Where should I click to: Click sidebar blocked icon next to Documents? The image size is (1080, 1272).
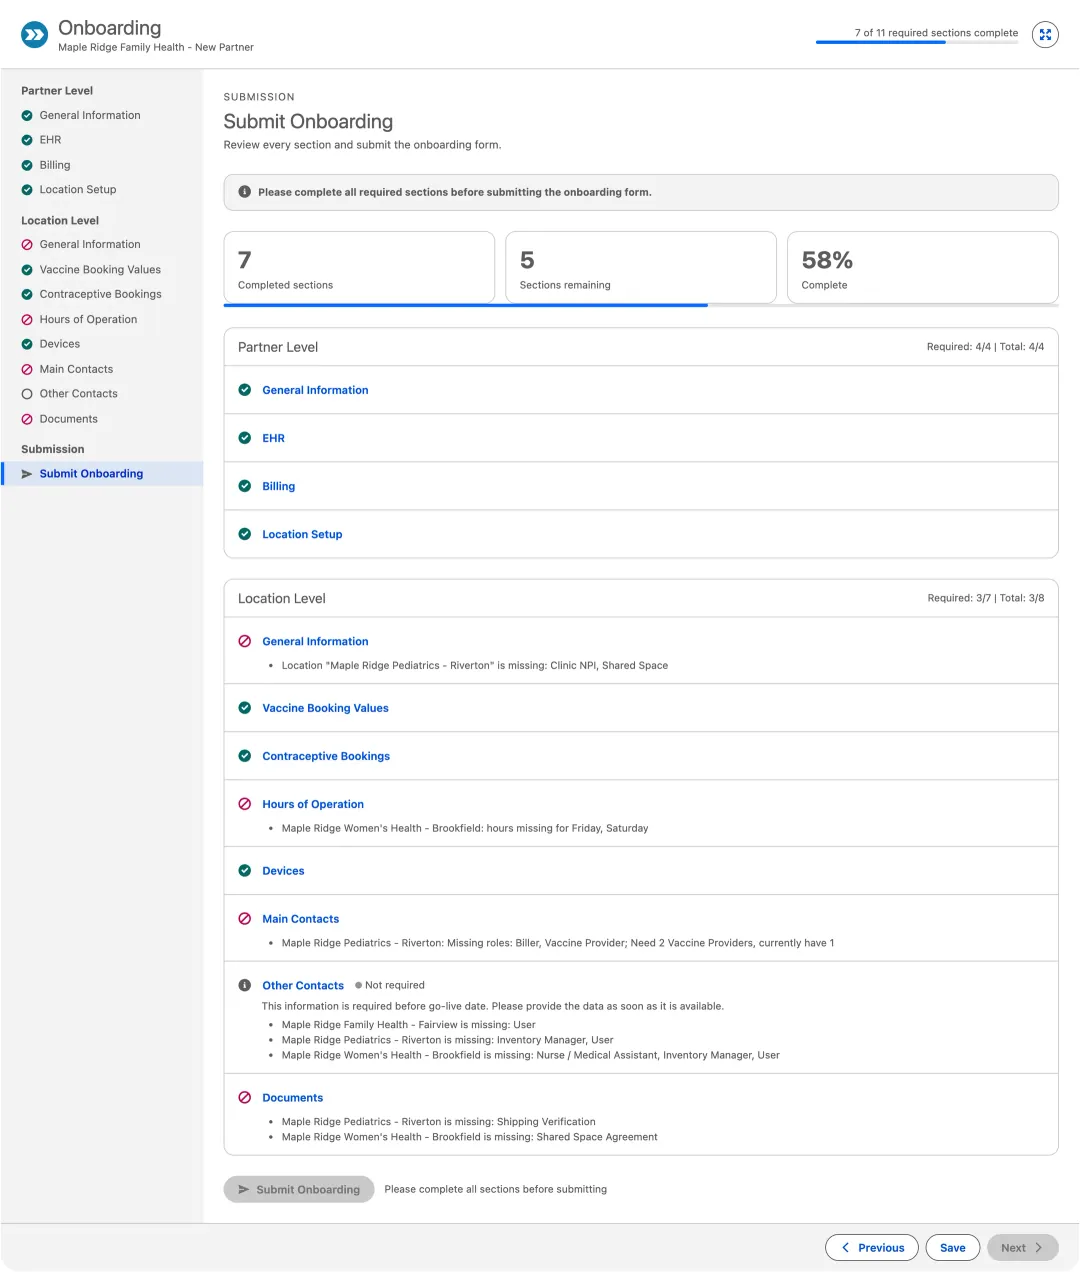coord(27,419)
